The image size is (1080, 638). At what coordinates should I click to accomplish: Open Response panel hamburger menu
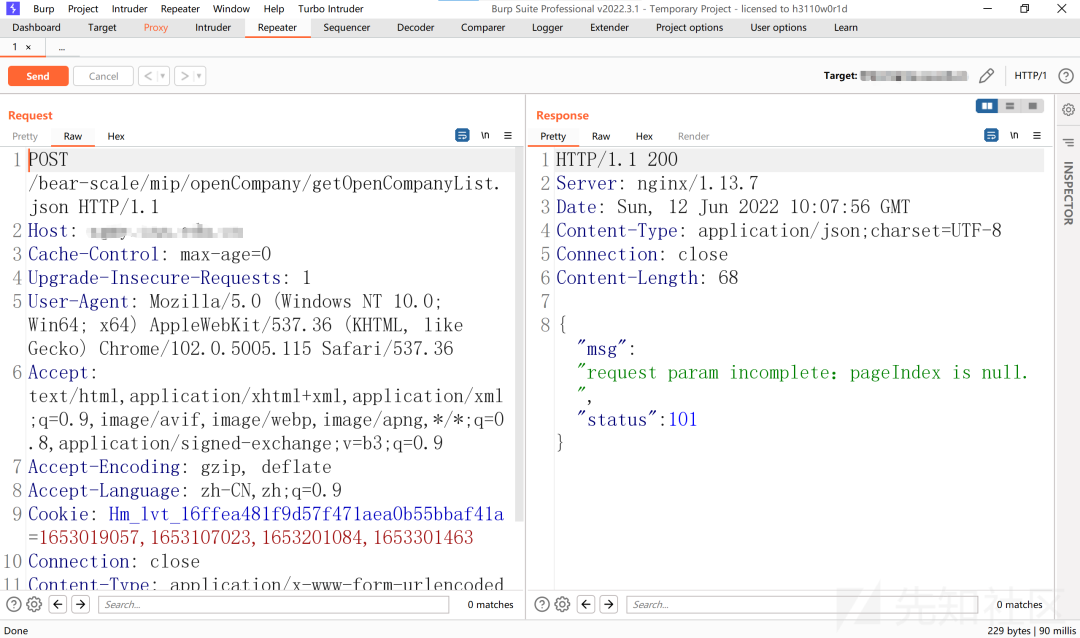coord(1037,136)
